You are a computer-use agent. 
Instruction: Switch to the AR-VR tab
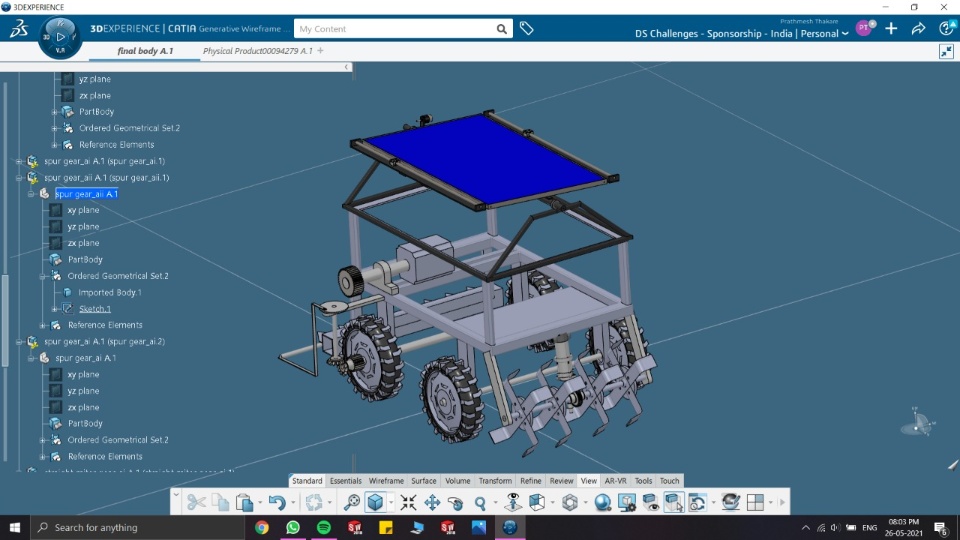(x=615, y=481)
